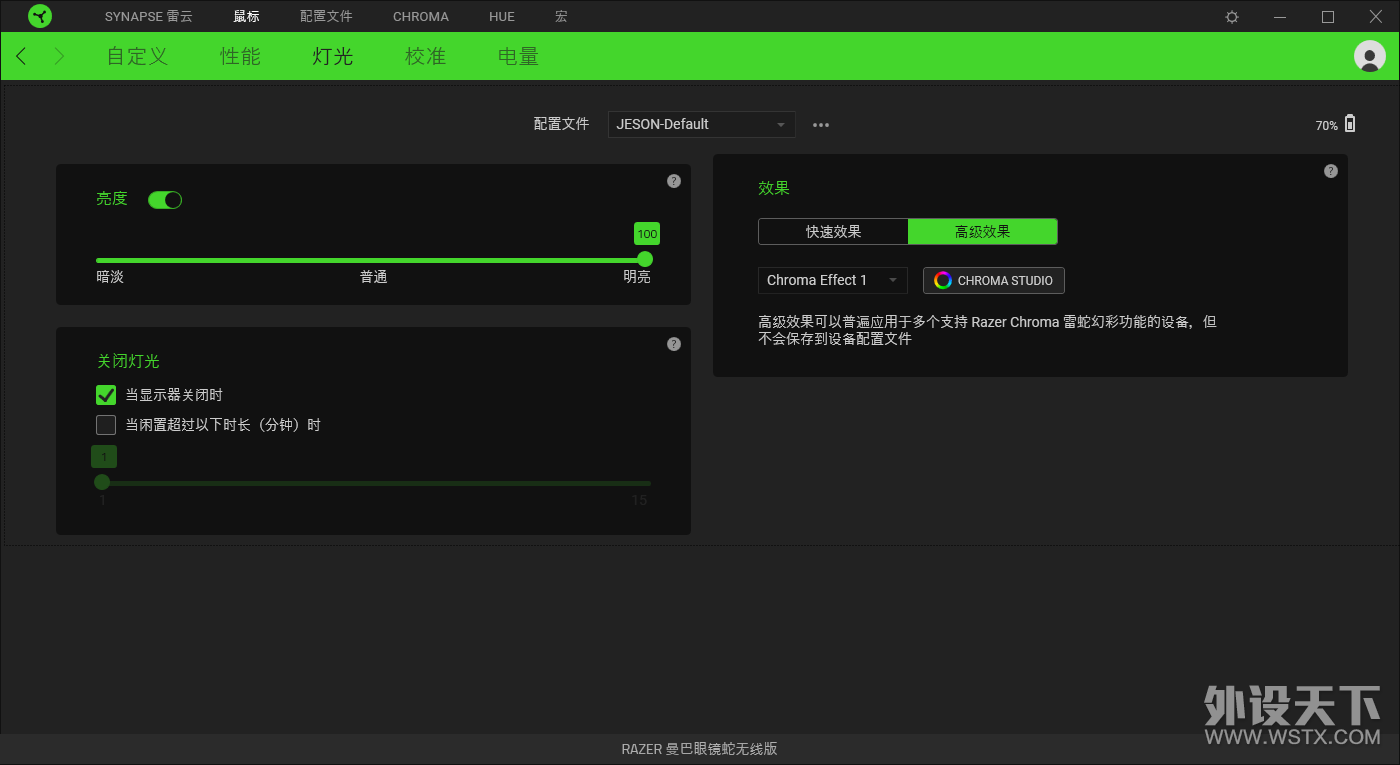Open the CHROMA top menu tab

(x=421, y=17)
